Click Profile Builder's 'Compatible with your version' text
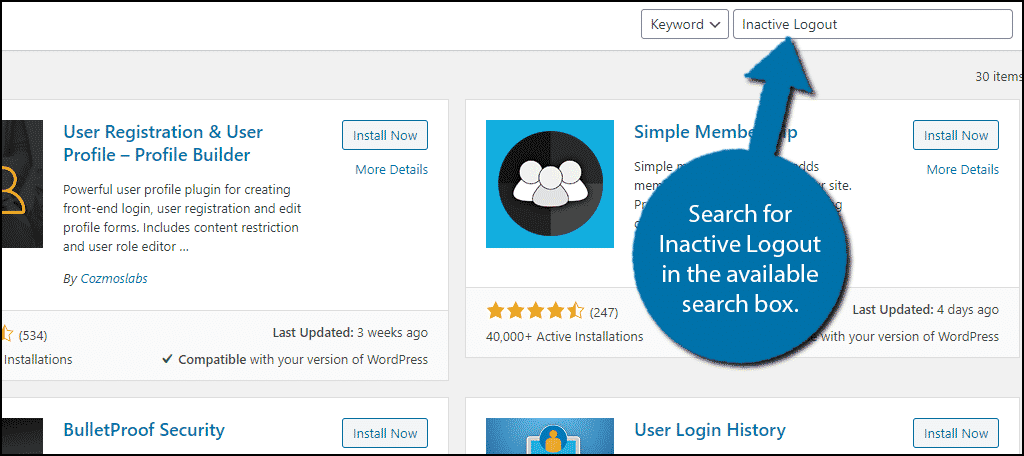Image resolution: width=1024 pixels, height=456 pixels. [295, 359]
